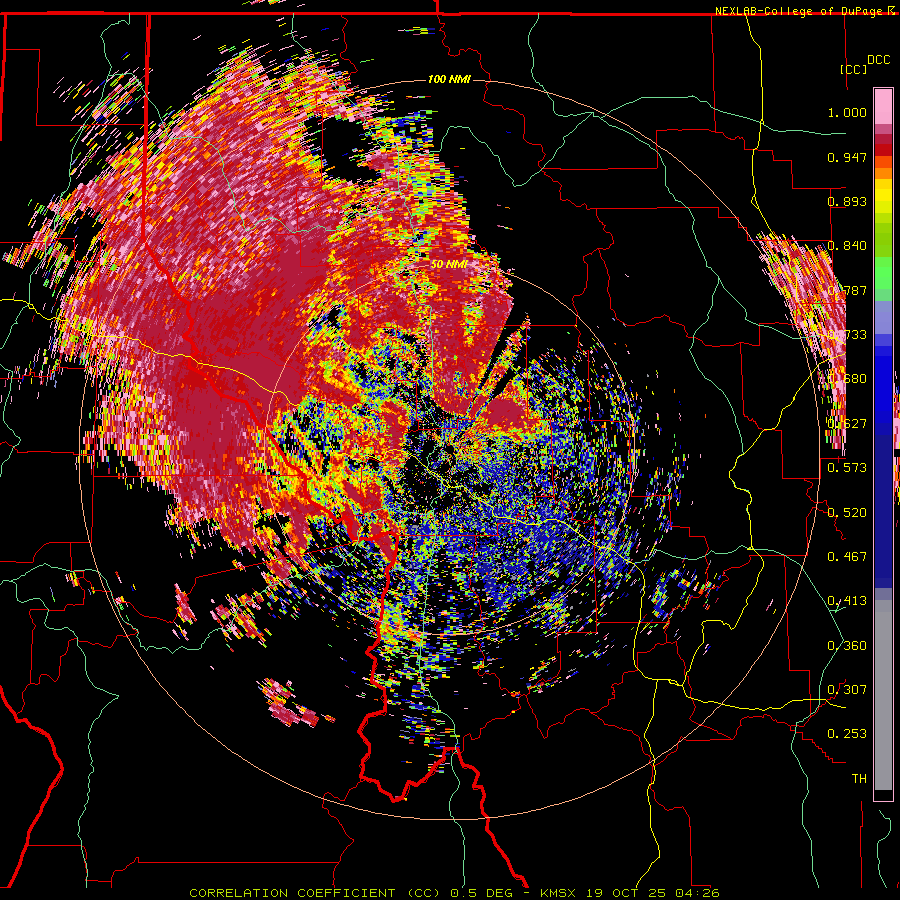
Task: Click the 0.893 color scale value
Action: click(x=847, y=201)
